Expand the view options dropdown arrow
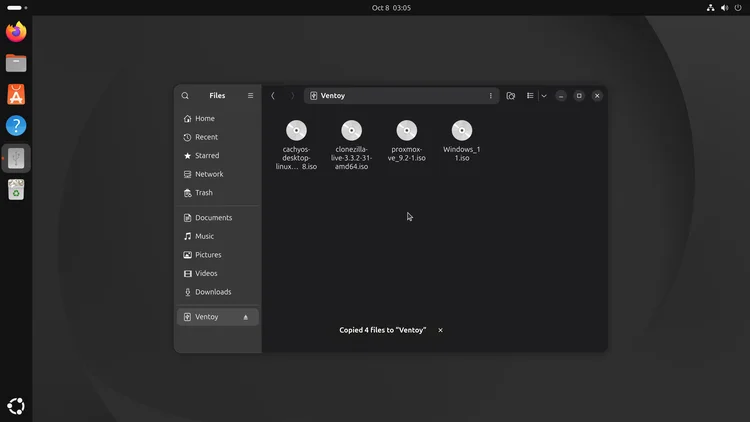This screenshot has width=750, height=422. (544, 96)
